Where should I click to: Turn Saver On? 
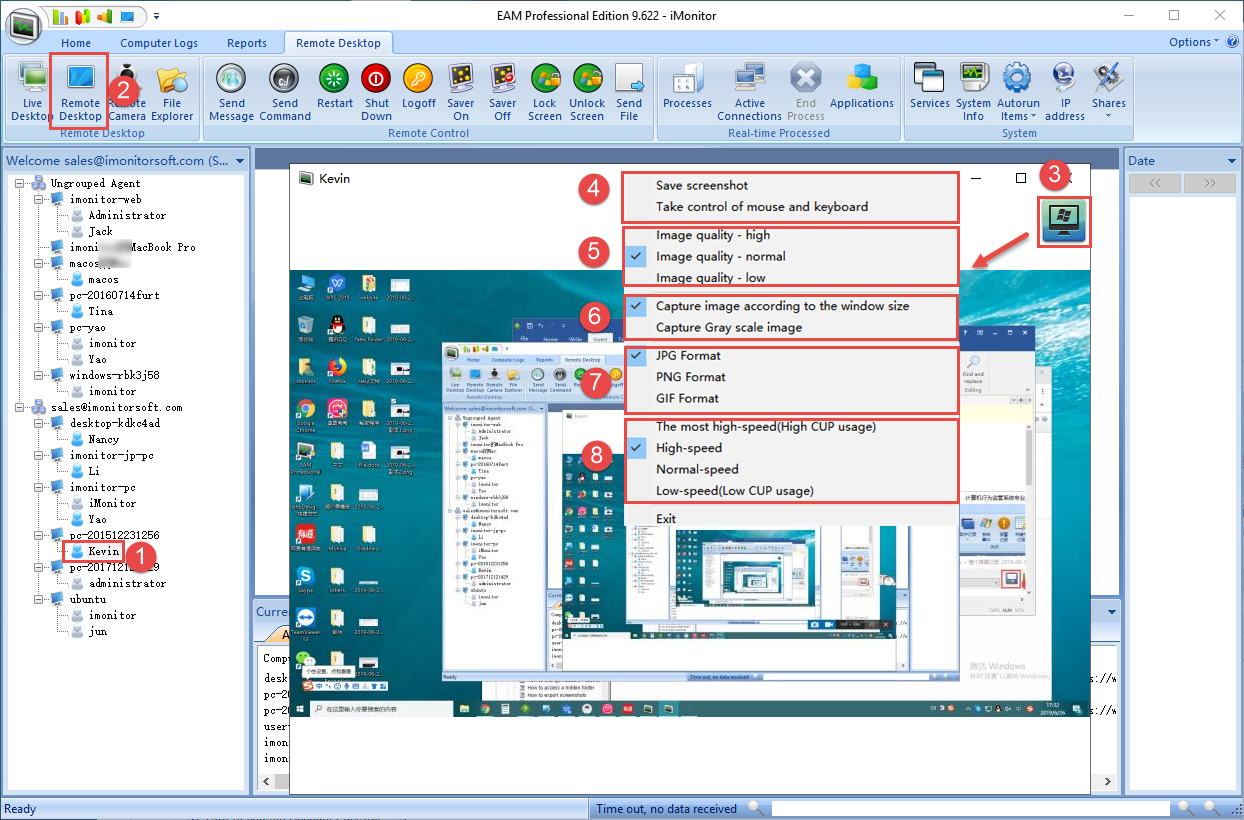click(x=461, y=91)
